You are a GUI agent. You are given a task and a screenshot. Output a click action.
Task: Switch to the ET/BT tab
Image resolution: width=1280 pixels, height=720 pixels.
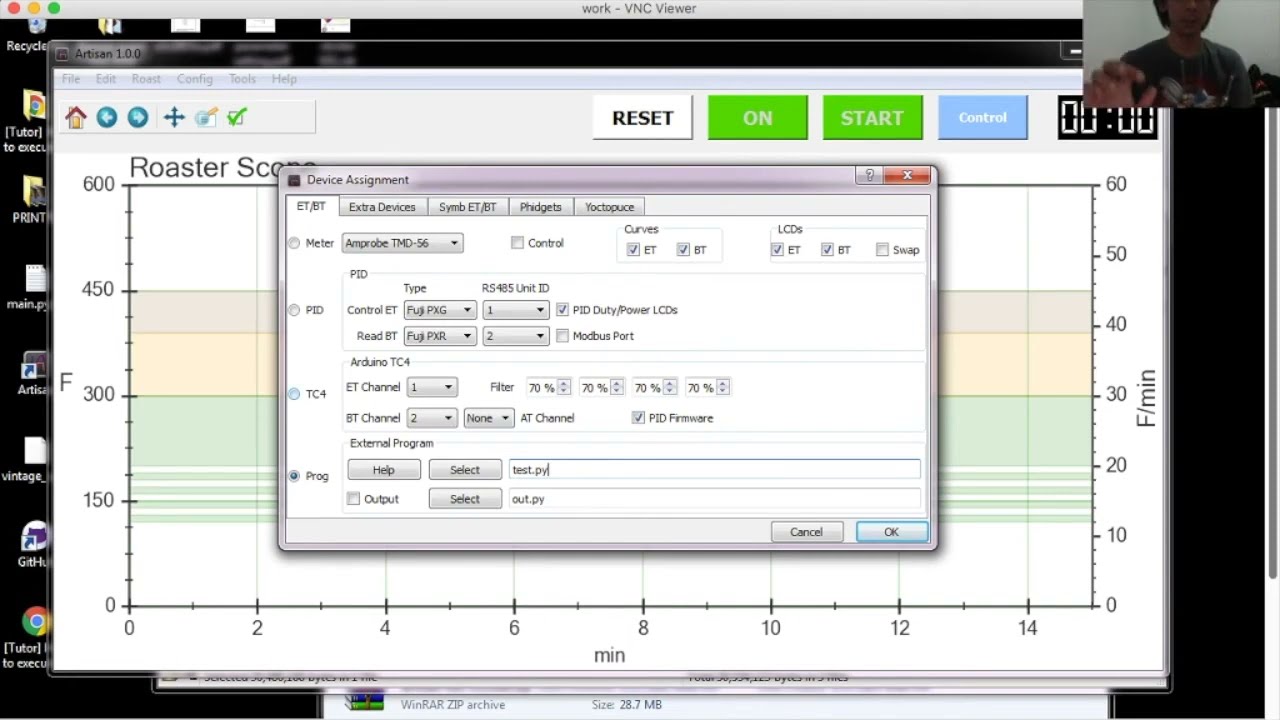(311, 206)
